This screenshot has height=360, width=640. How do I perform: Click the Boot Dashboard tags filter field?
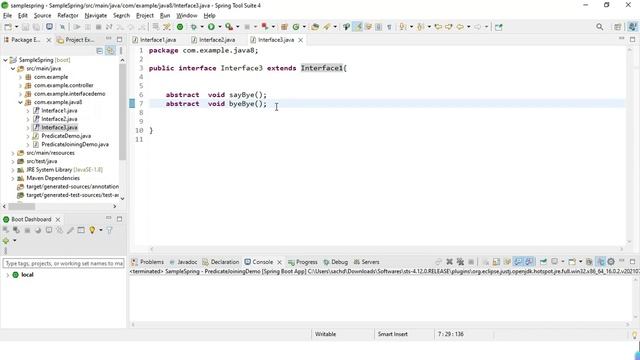[63, 263]
